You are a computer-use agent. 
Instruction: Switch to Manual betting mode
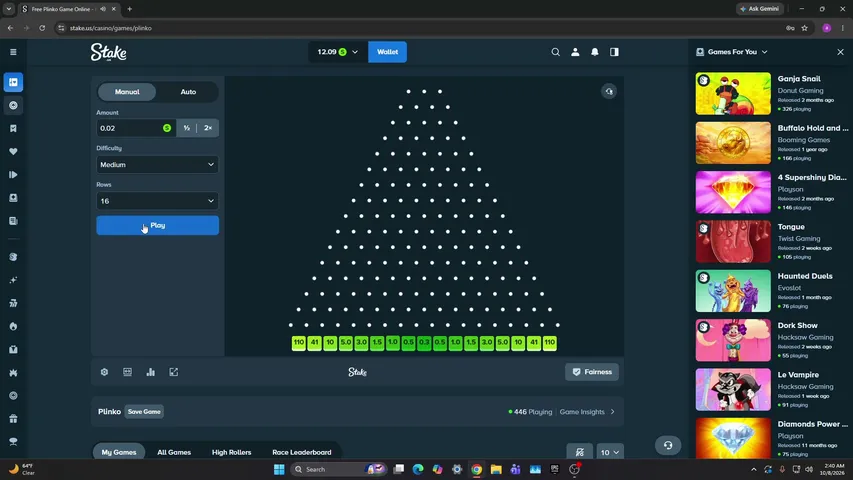tap(127, 92)
